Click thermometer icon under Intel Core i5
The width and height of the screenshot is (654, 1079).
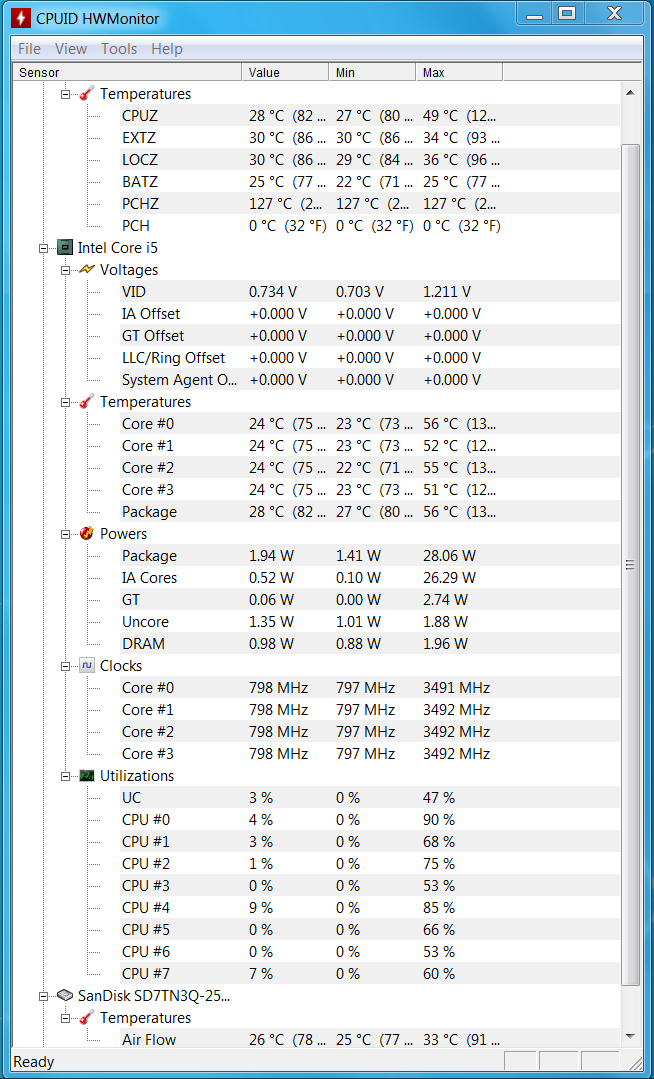tap(87, 401)
